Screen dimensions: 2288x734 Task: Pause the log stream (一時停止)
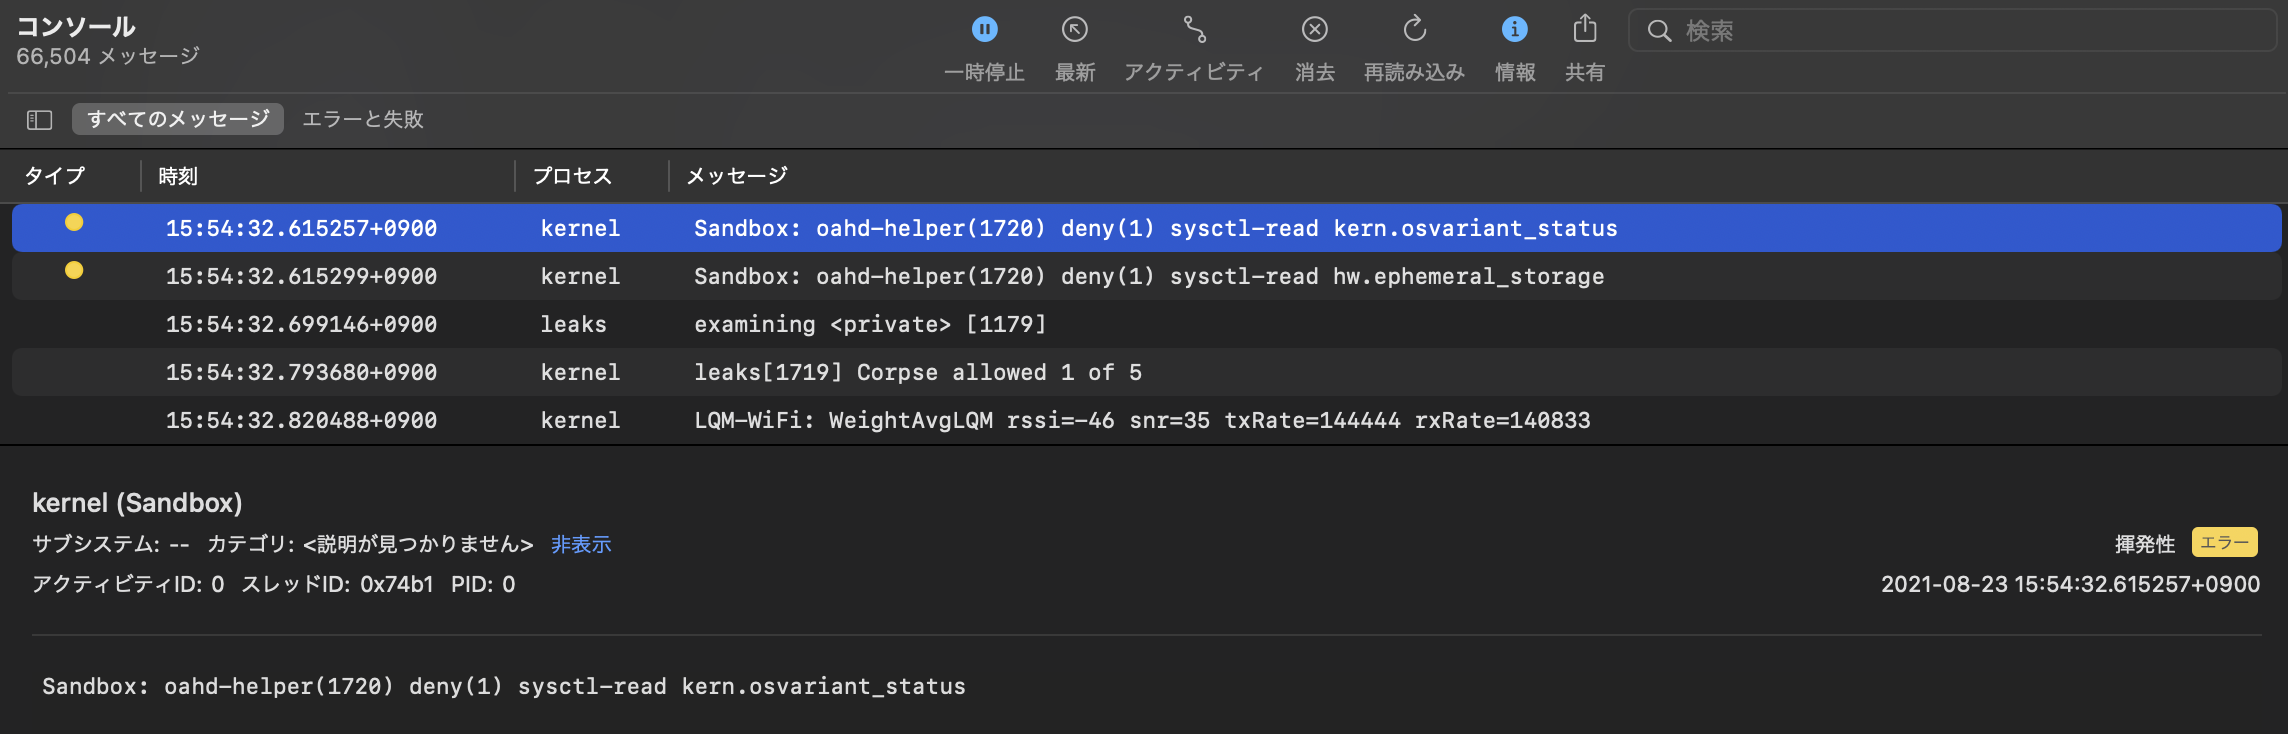(985, 30)
